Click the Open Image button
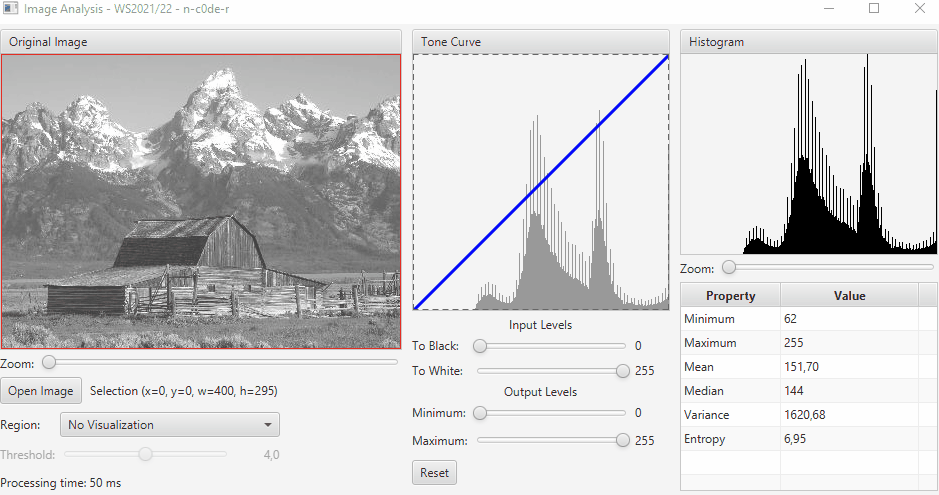The width and height of the screenshot is (939, 495). coord(41,391)
